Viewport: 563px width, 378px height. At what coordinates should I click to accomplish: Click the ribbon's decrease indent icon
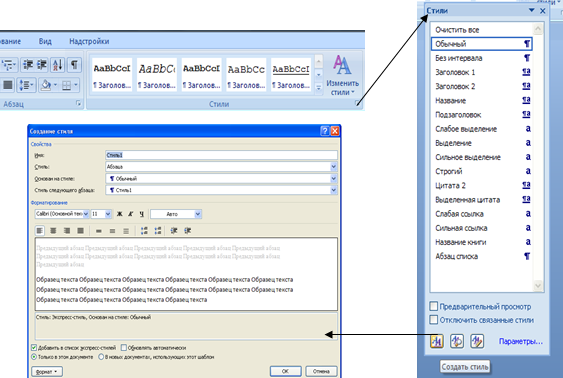click(x=28, y=65)
